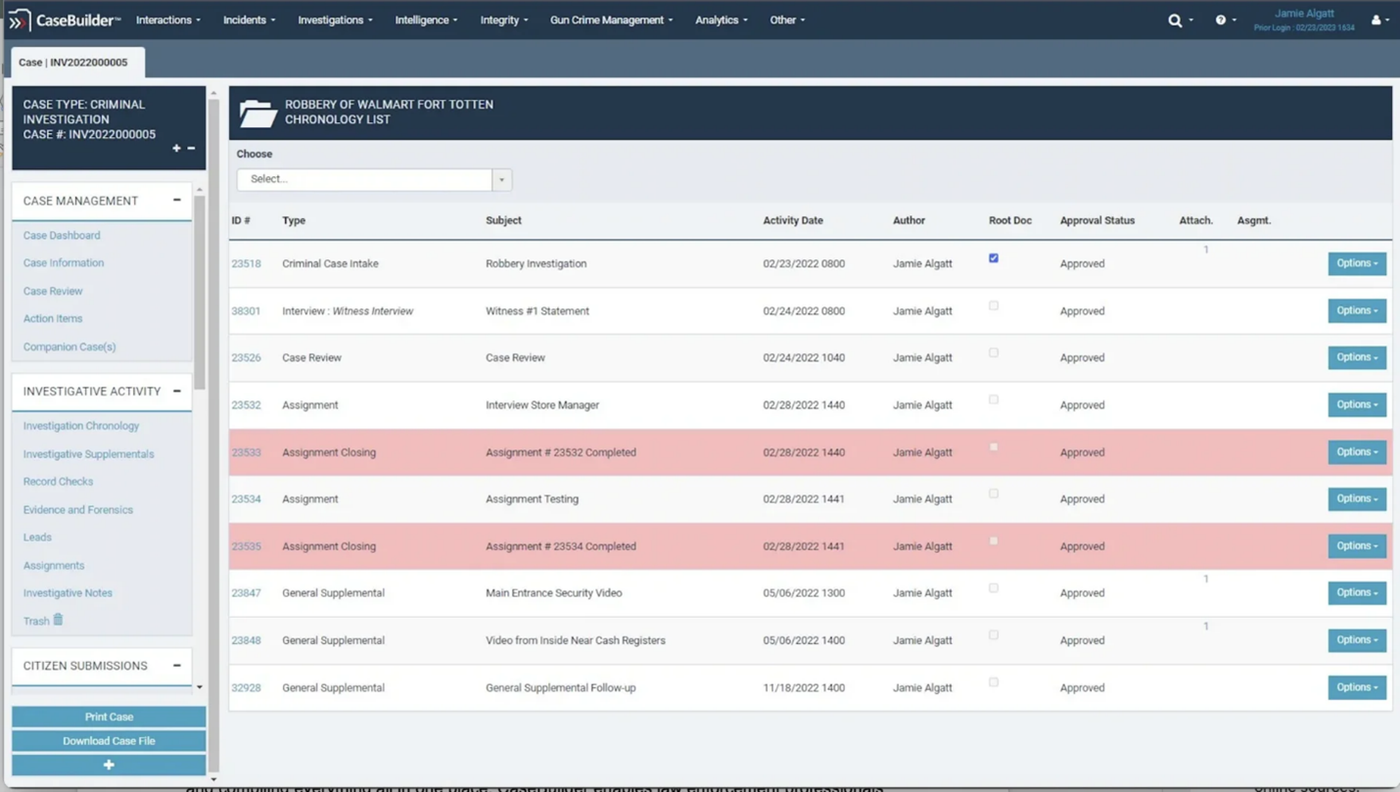Open the Action Items link
This screenshot has width=1400, height=792.
[x=53, y=319]
